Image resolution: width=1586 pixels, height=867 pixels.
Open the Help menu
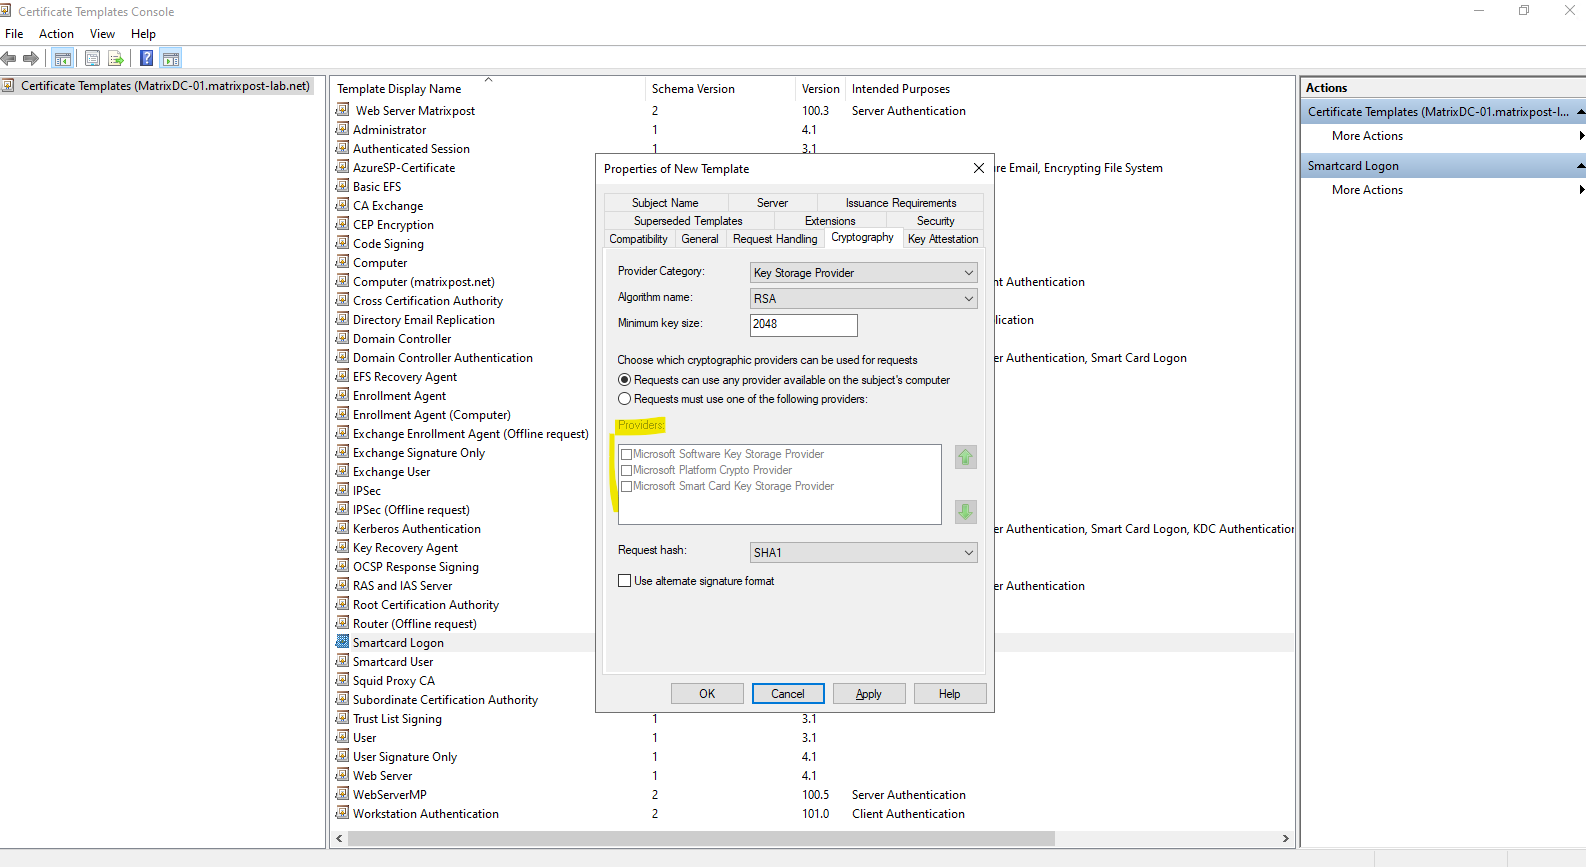(143, 33)
